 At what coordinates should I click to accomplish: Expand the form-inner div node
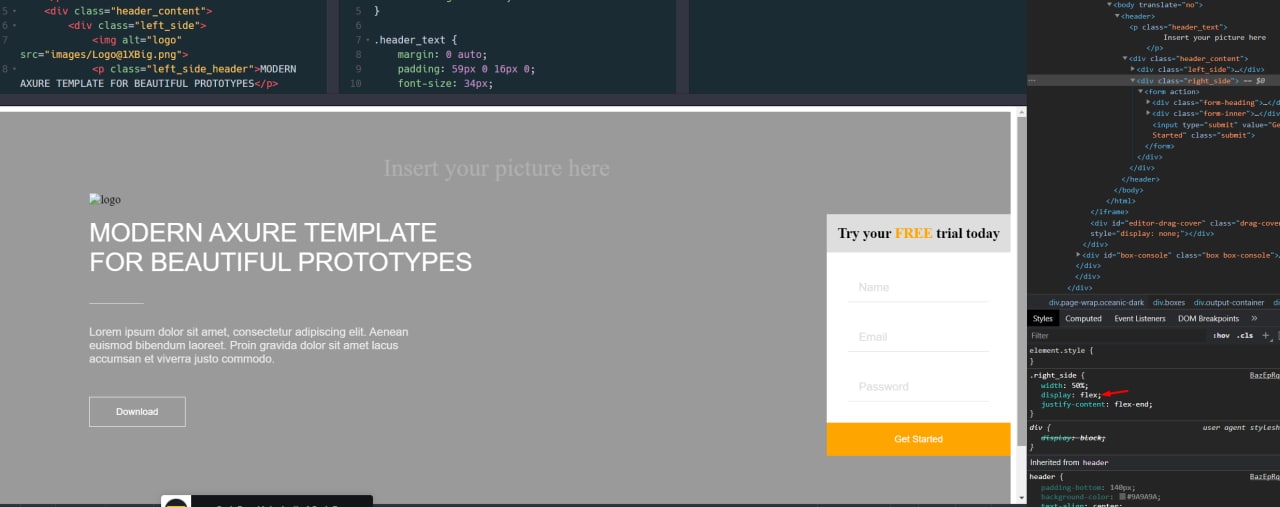coord(1148,113)
